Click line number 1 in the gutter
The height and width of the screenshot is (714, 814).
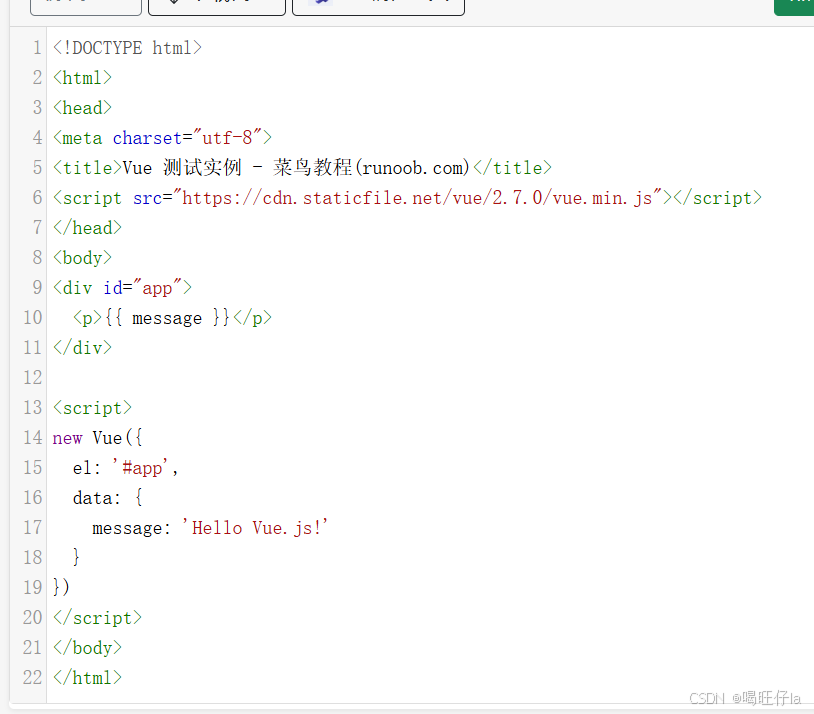(37, 48)
